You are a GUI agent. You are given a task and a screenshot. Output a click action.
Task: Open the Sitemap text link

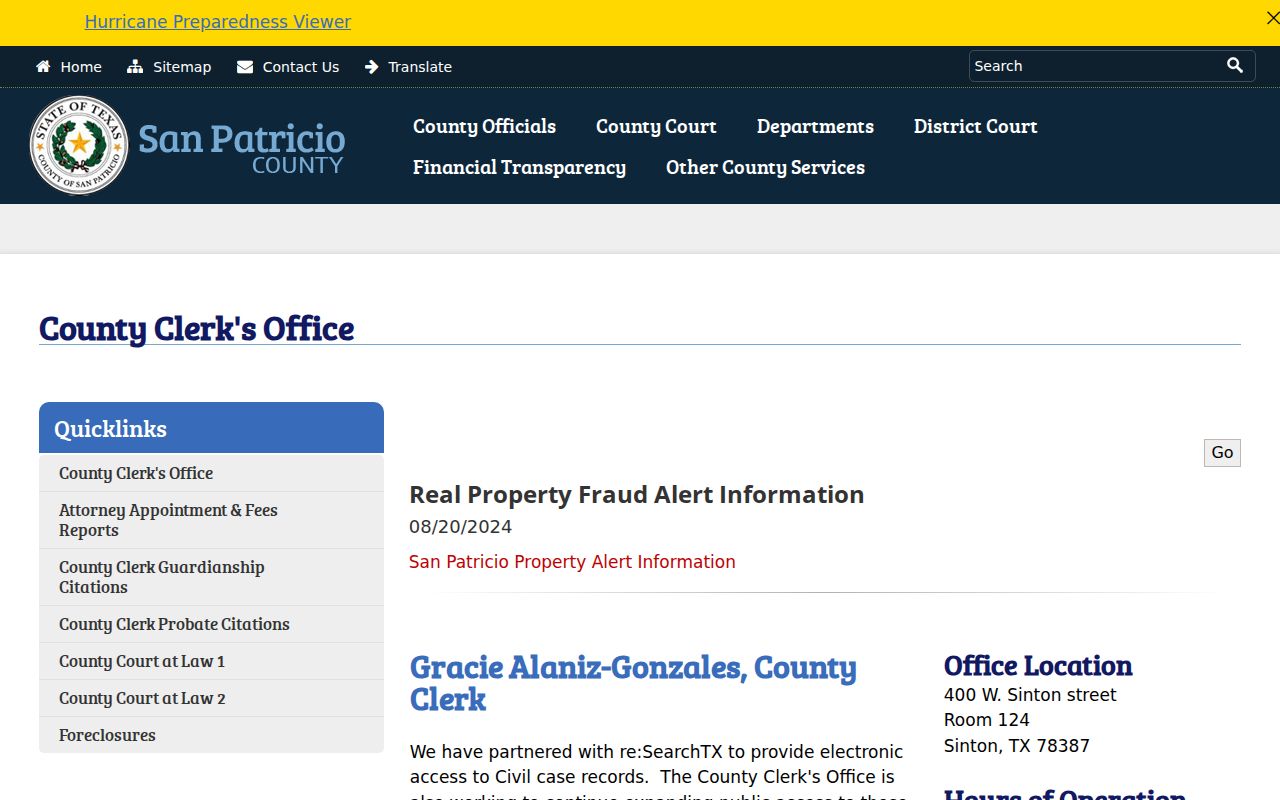(182, 67)
